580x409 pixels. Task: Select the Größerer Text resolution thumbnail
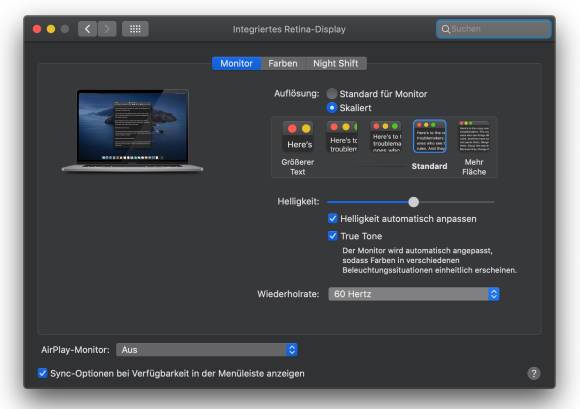click(x=299, y=137)
